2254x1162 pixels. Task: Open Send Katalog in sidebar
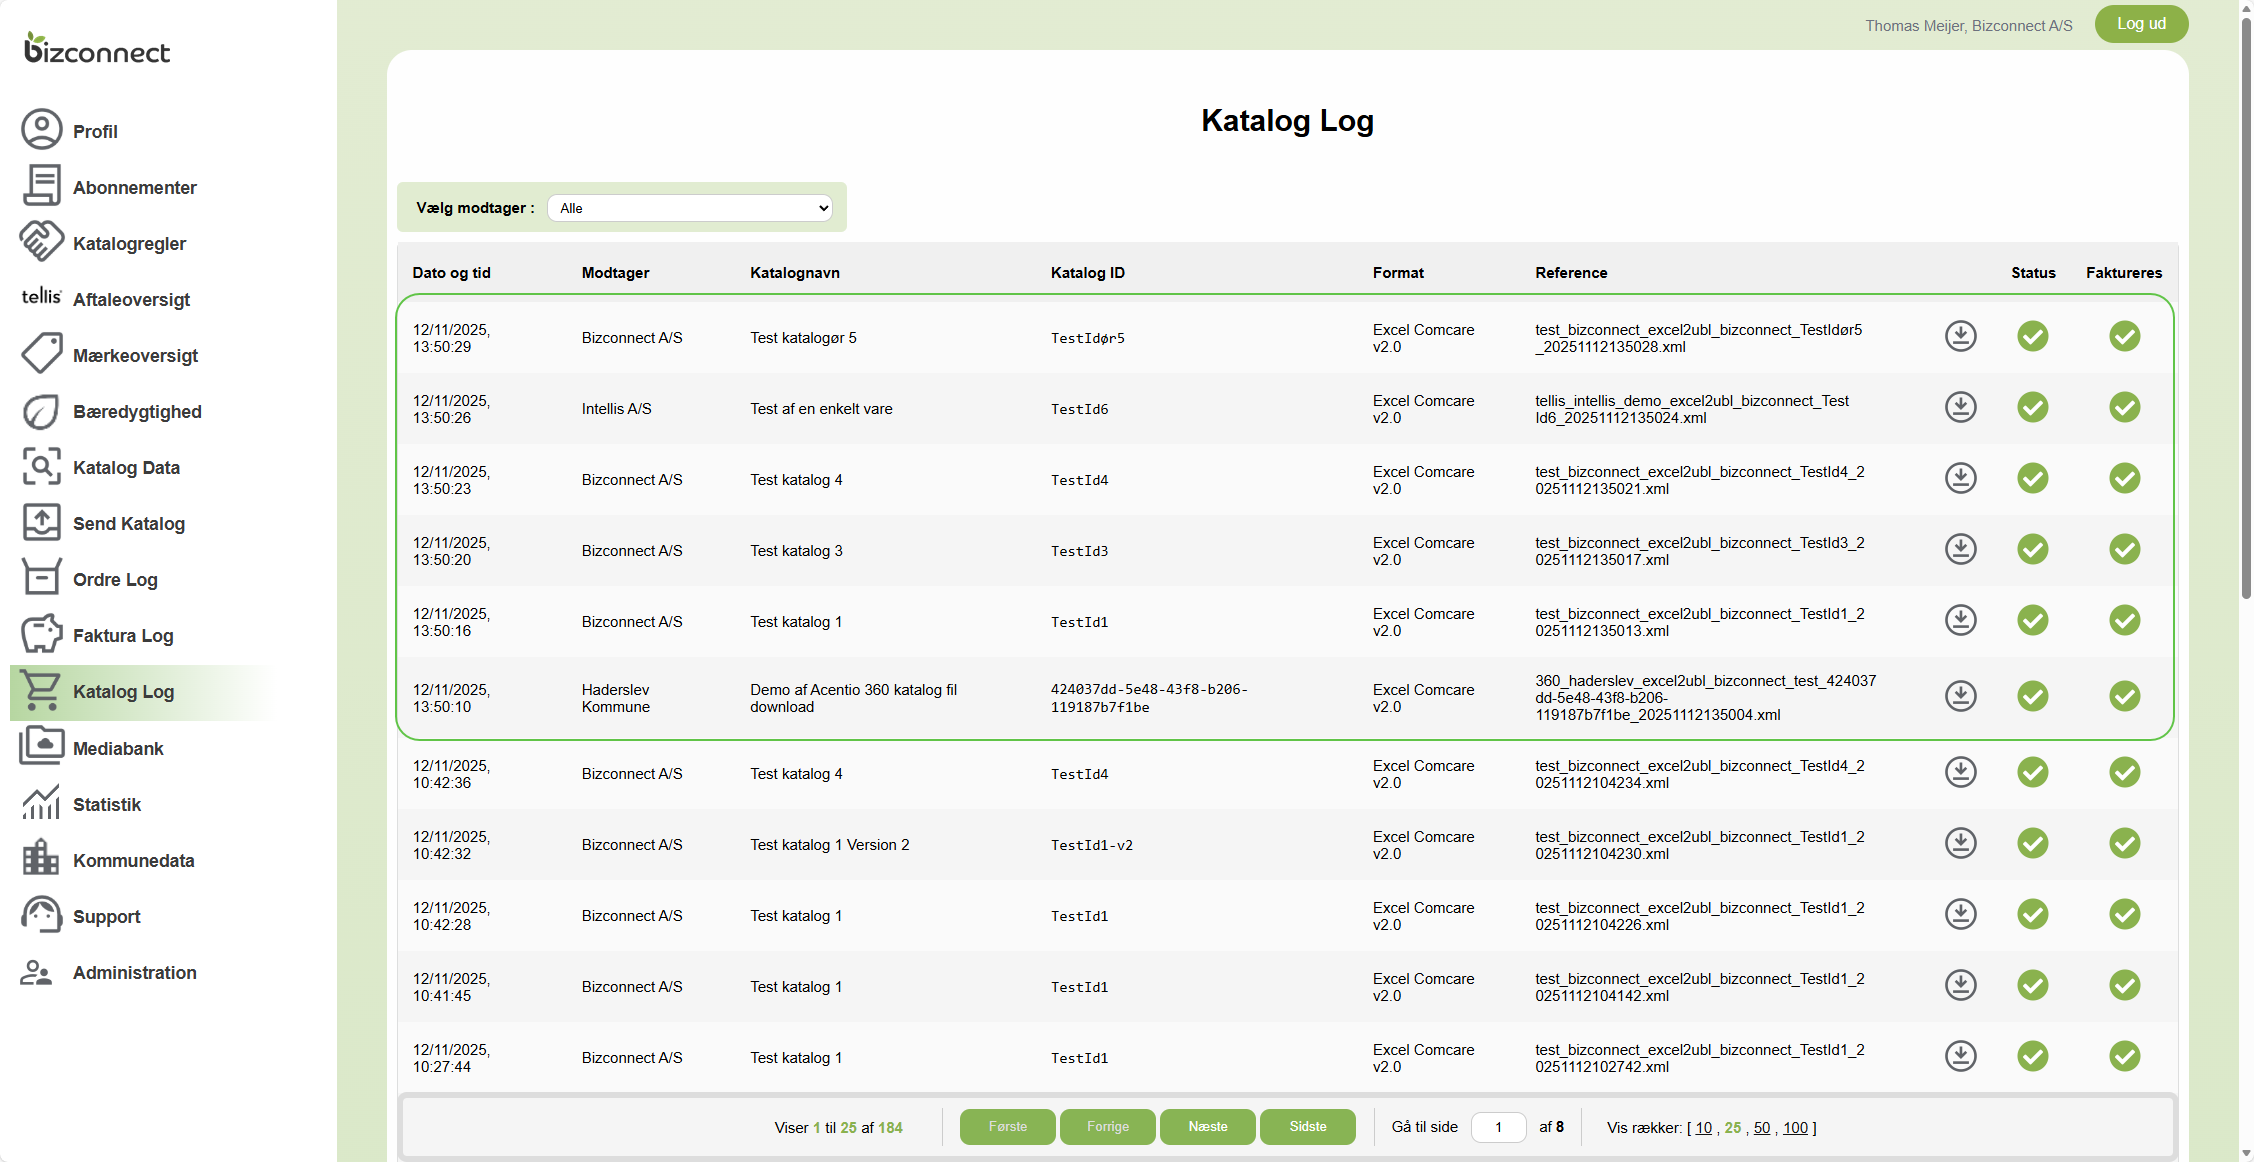[128, 524]
